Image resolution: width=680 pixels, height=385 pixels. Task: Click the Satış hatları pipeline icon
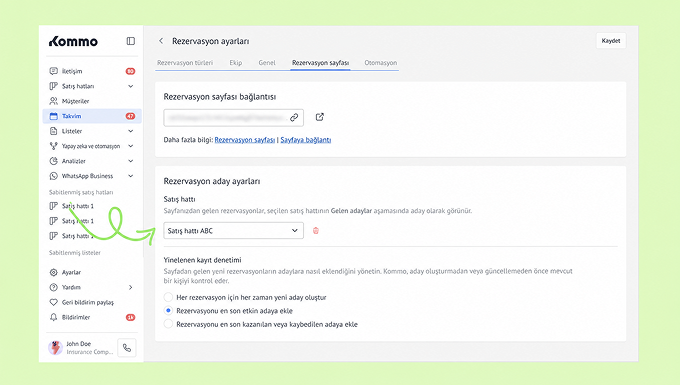click(53, 86)
